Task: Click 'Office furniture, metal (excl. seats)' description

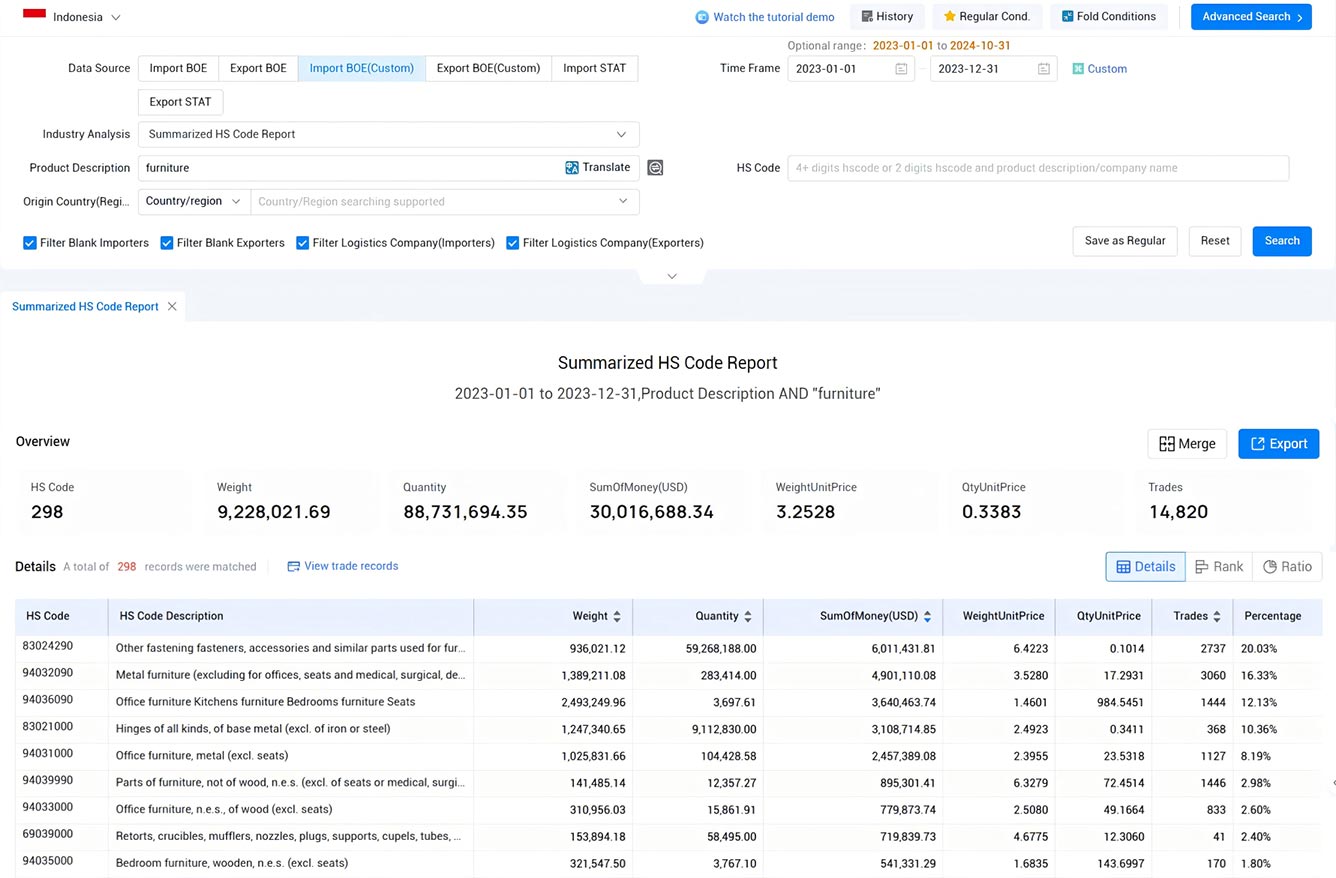Action: 202,756
